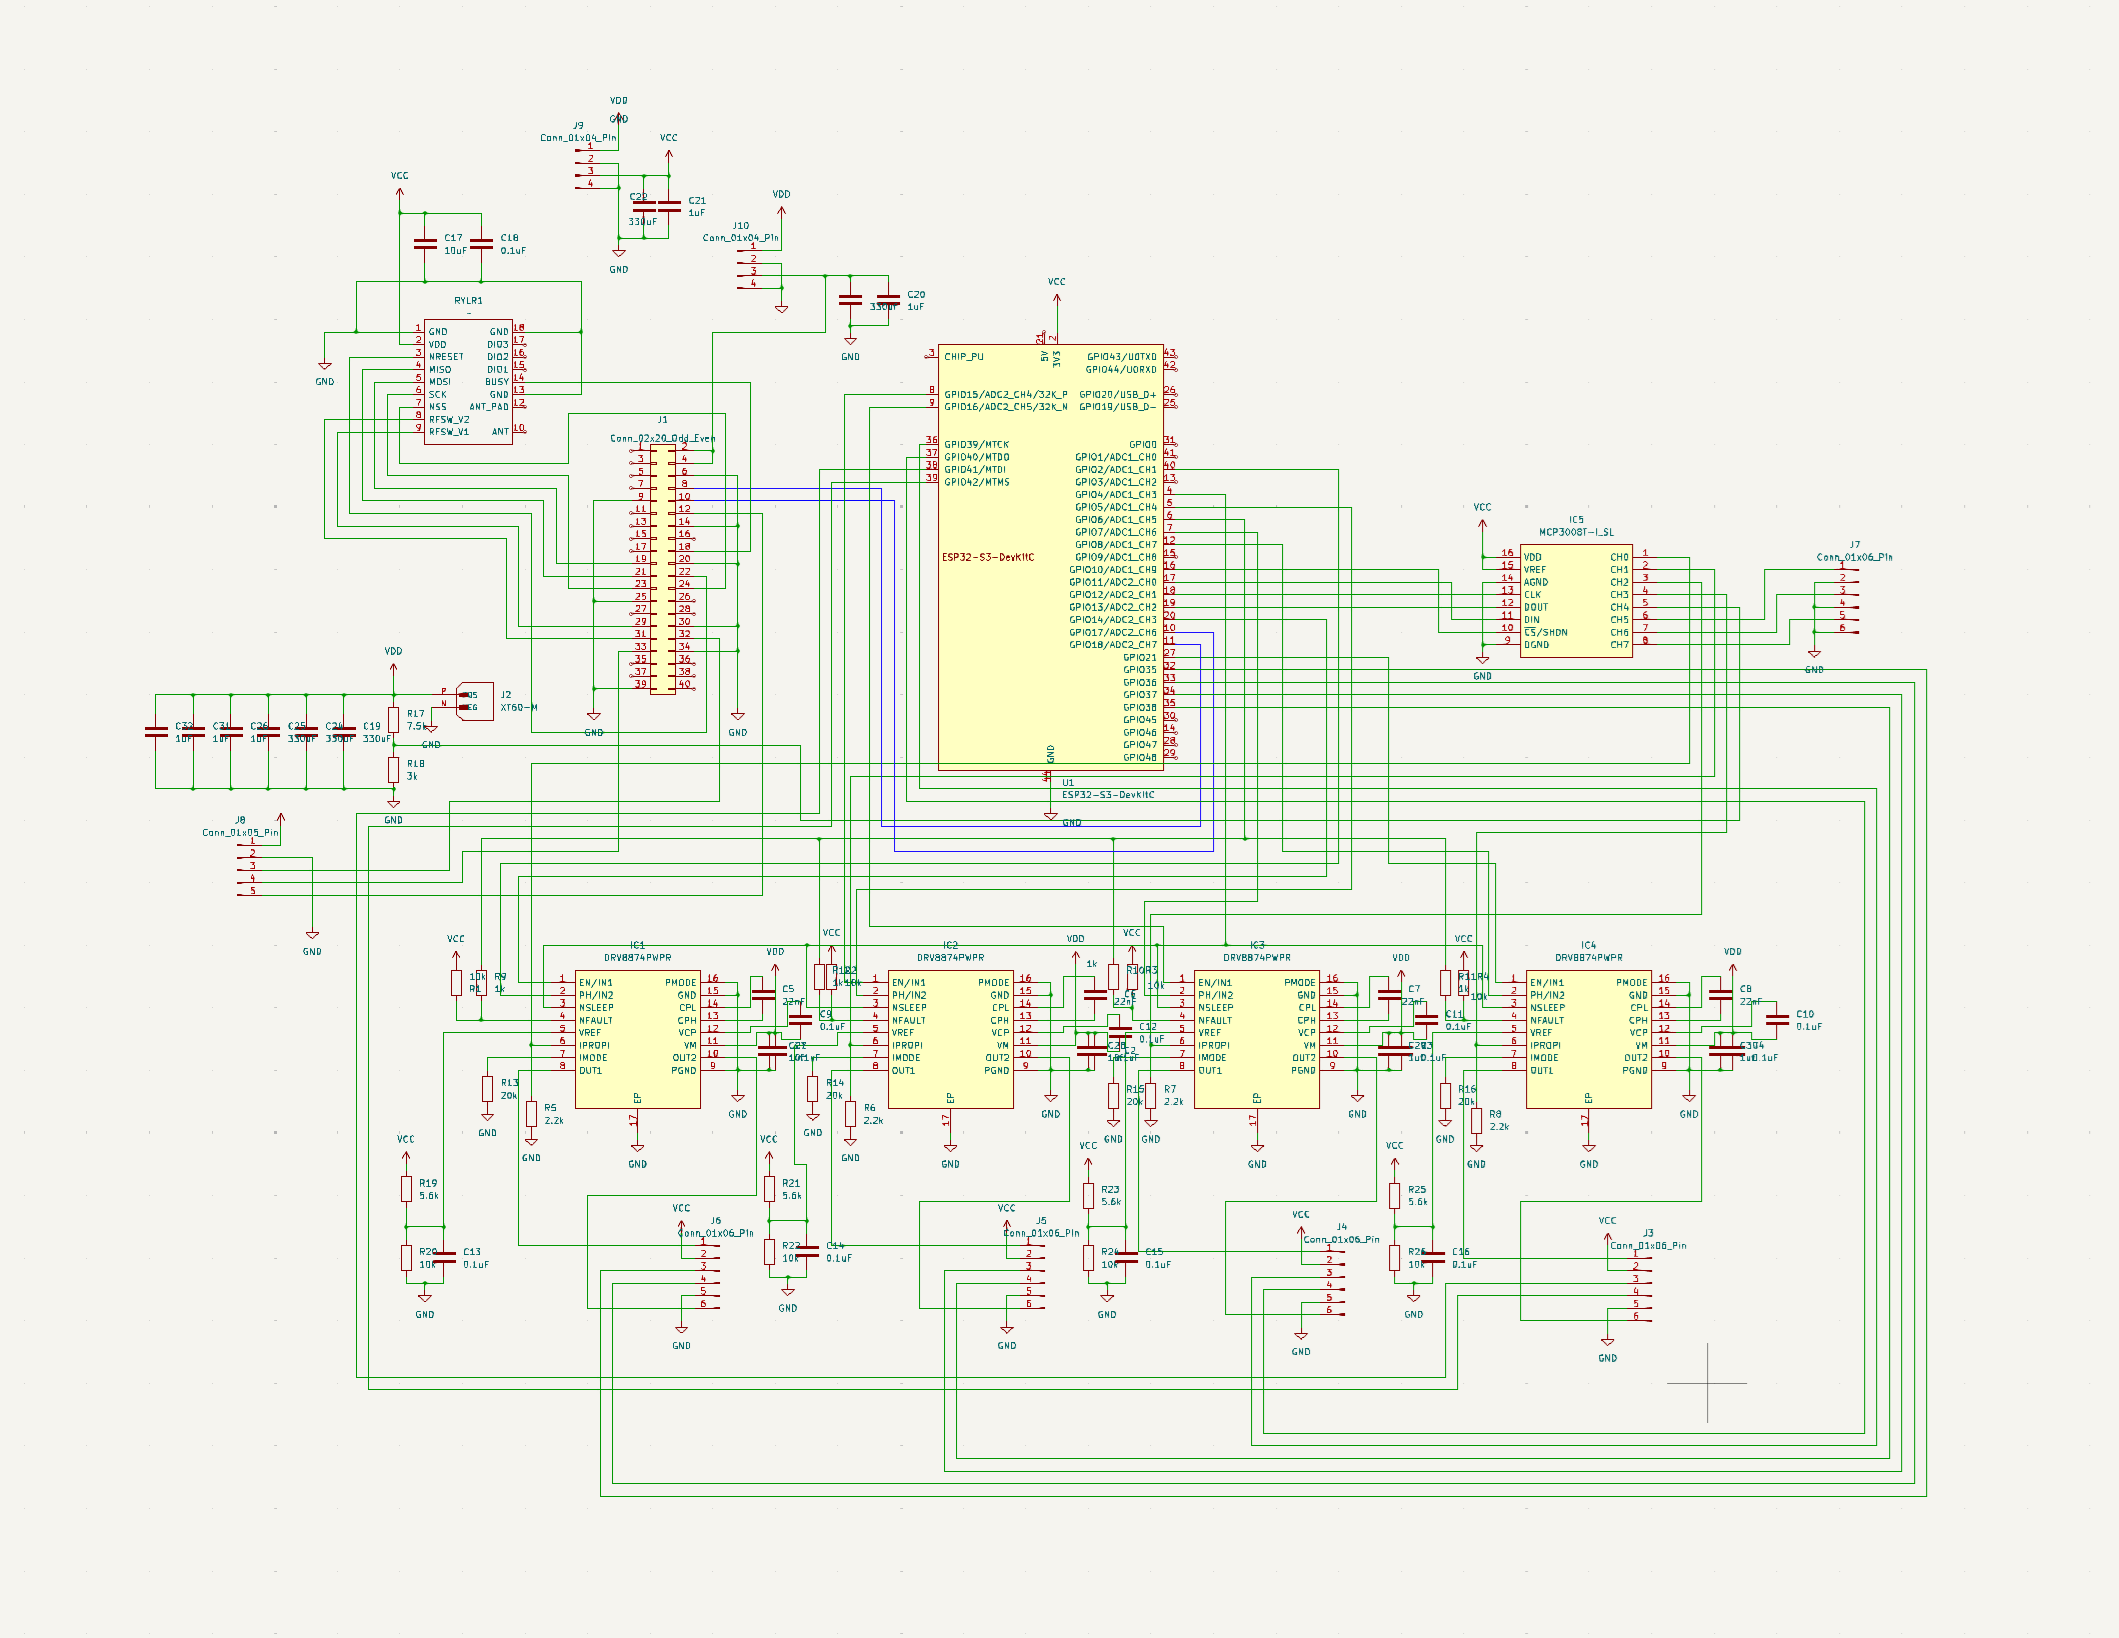Select the J1 Conn_02x20_Odd_Even header symbol
The image size is (2119, 1638).
click(x=662, y=569)
